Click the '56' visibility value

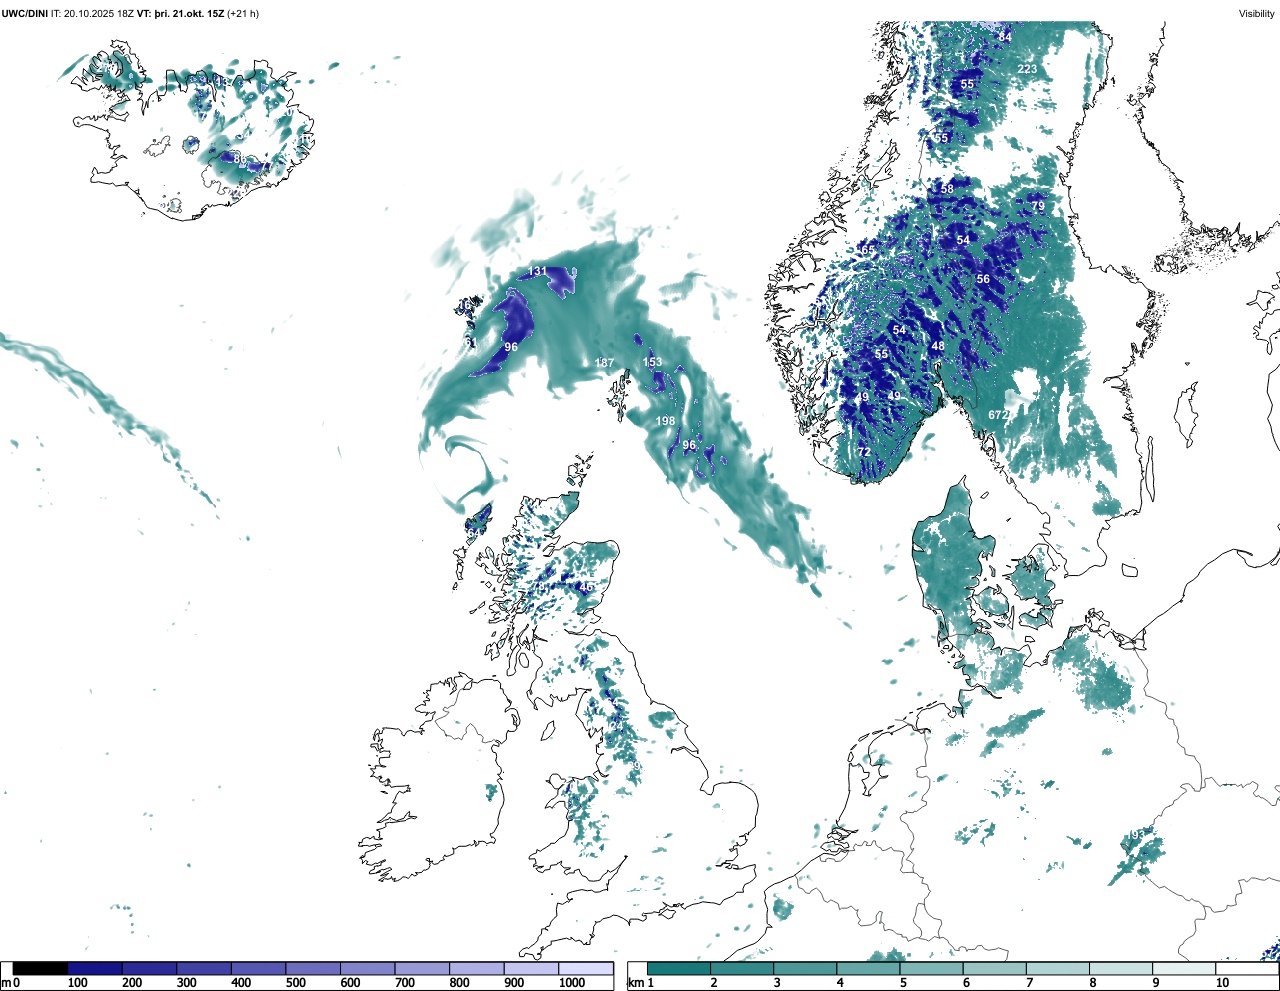983,279
